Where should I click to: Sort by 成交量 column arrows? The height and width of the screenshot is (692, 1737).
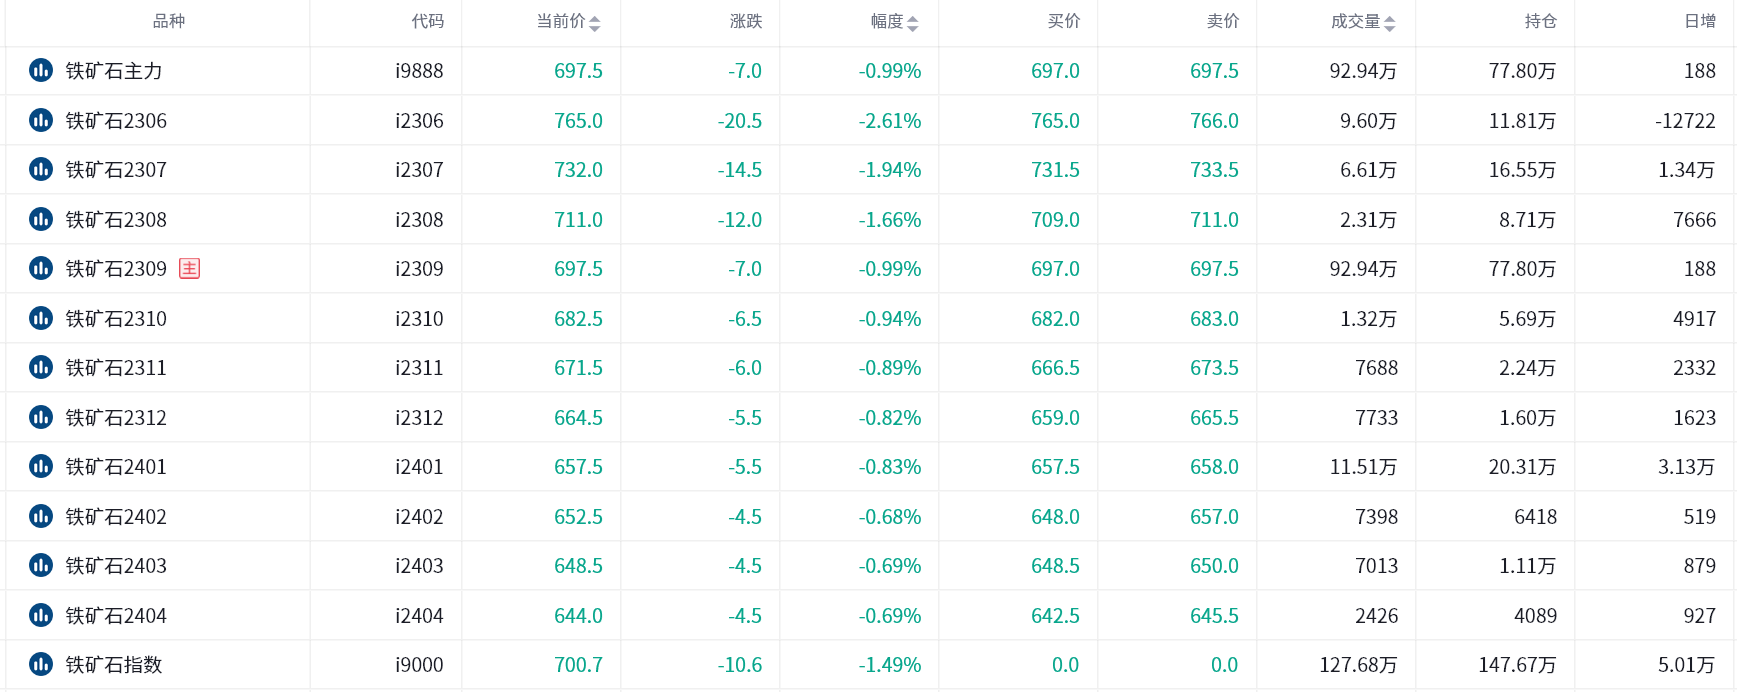click(x=1390, y=23)
